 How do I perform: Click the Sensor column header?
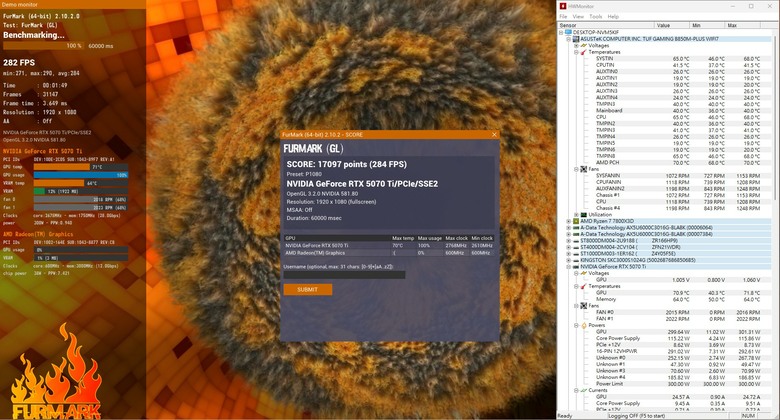coord(606,25)
